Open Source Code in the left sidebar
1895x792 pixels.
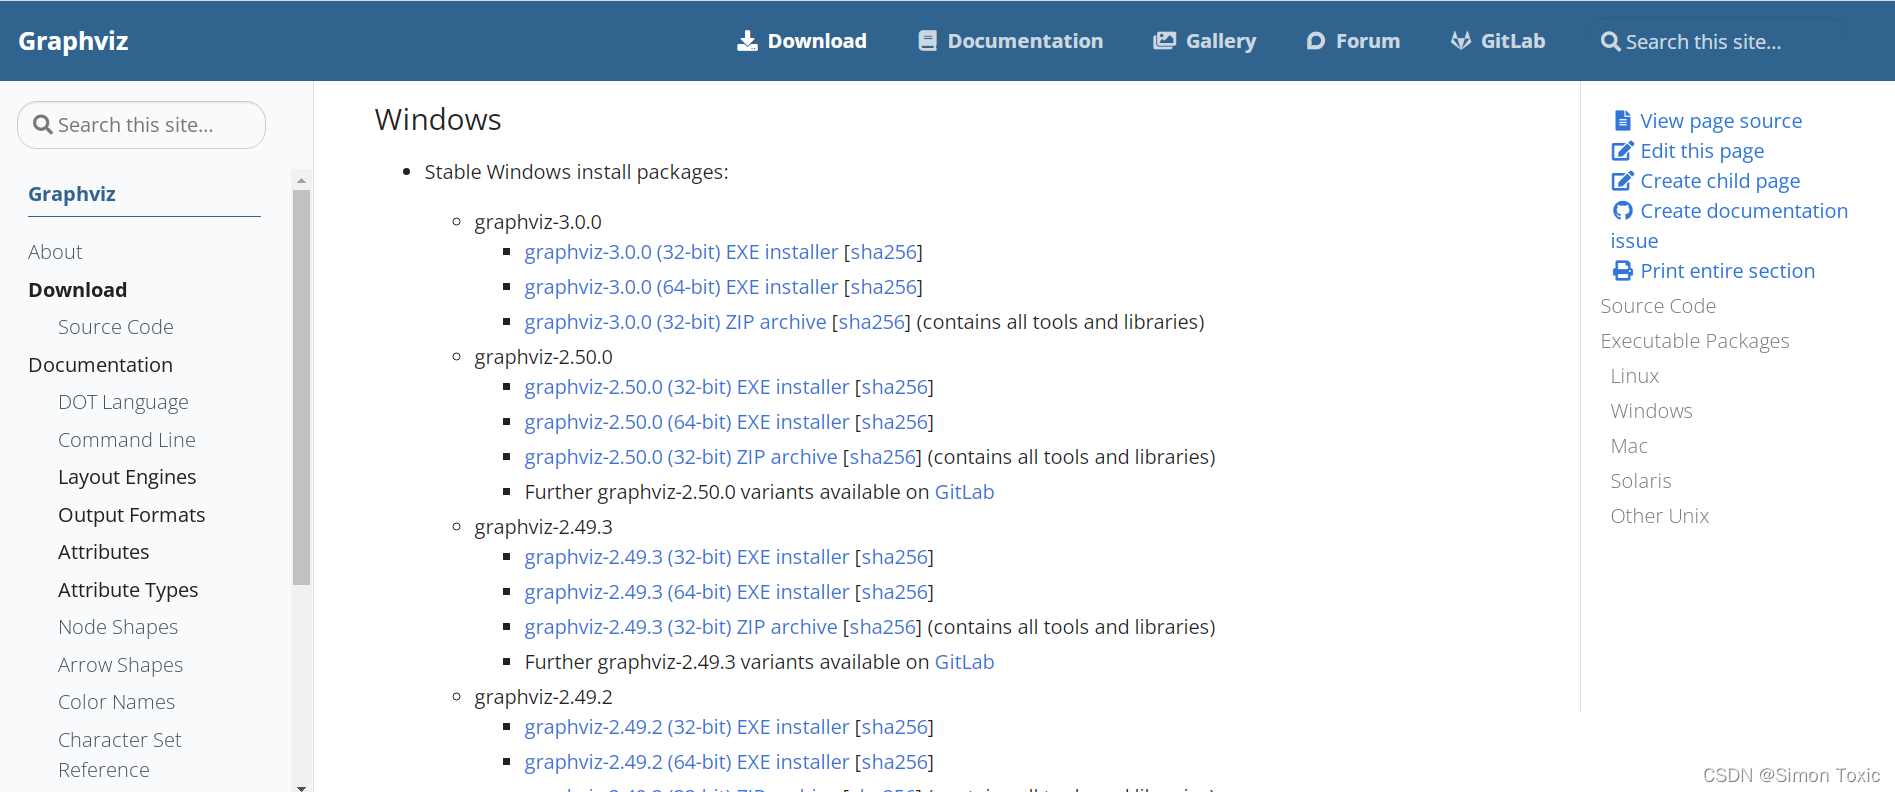(x=115, y=327)
